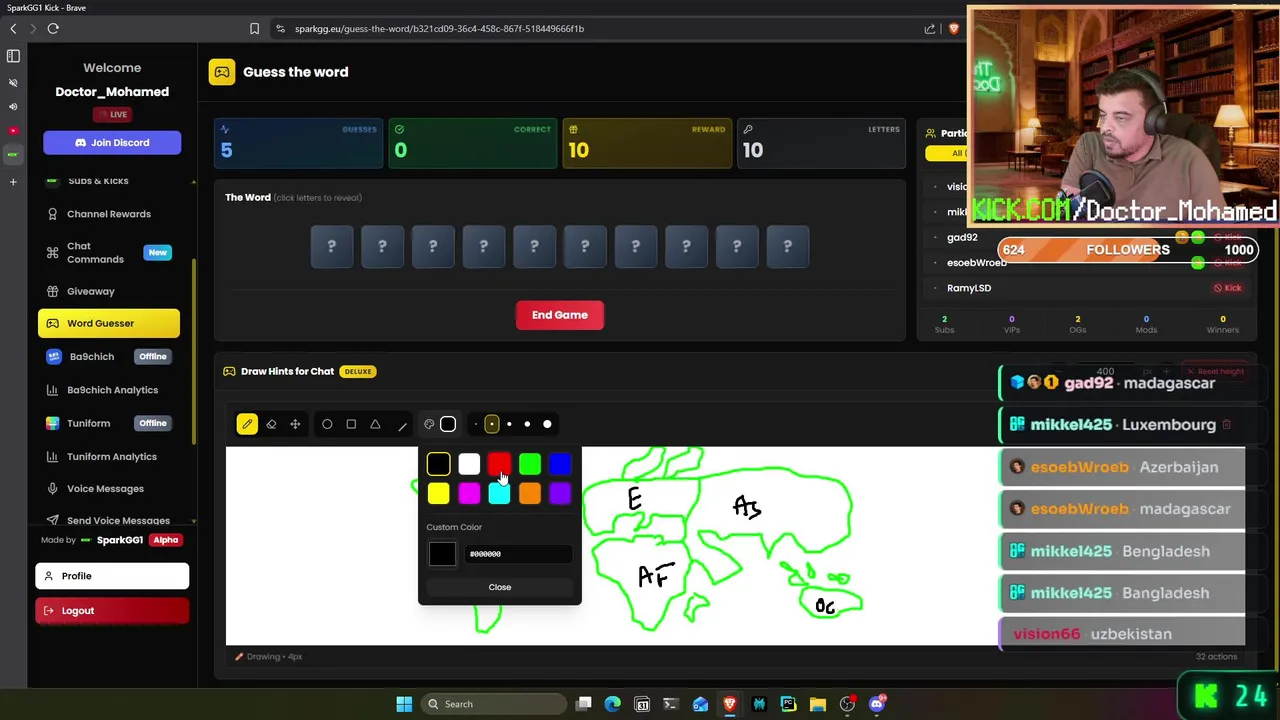
Task: Pick the magenta color swatch
Action: tap(469, 493)
